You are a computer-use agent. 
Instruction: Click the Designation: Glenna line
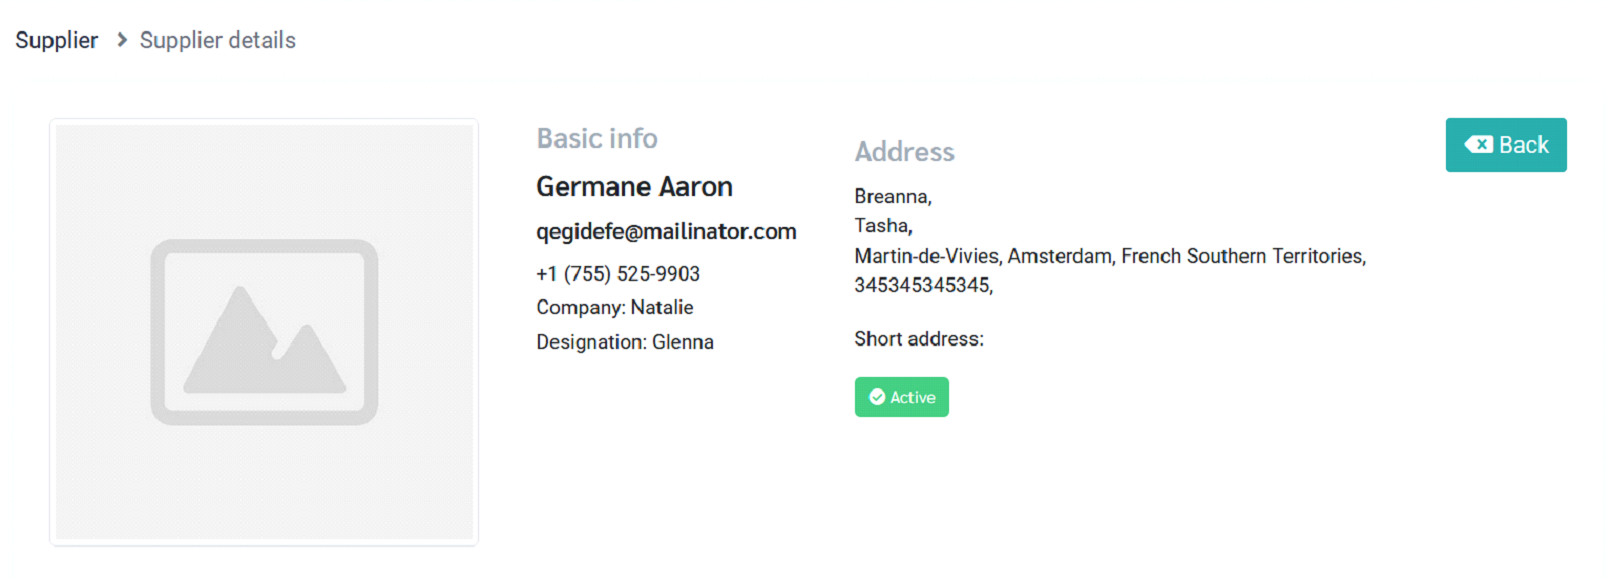click(625, 342)
